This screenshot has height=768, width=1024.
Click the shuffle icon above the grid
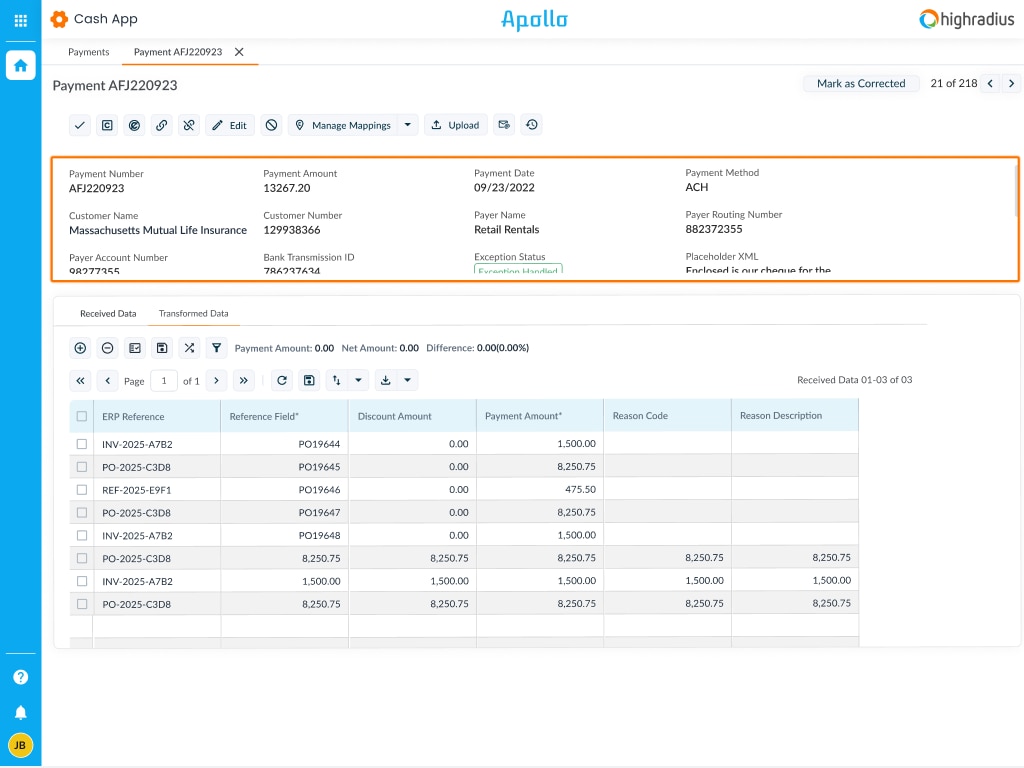tap(189, 348)
